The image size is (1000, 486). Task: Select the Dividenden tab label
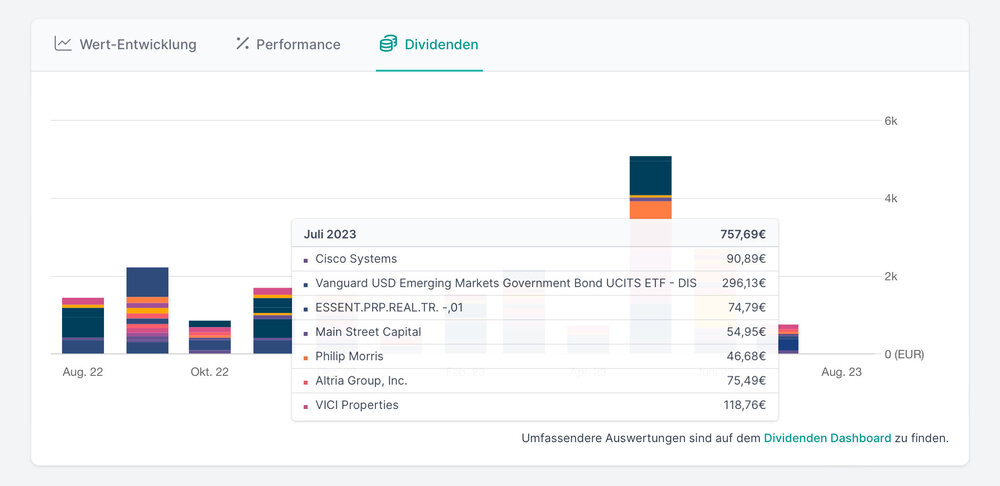click(441, 44)
